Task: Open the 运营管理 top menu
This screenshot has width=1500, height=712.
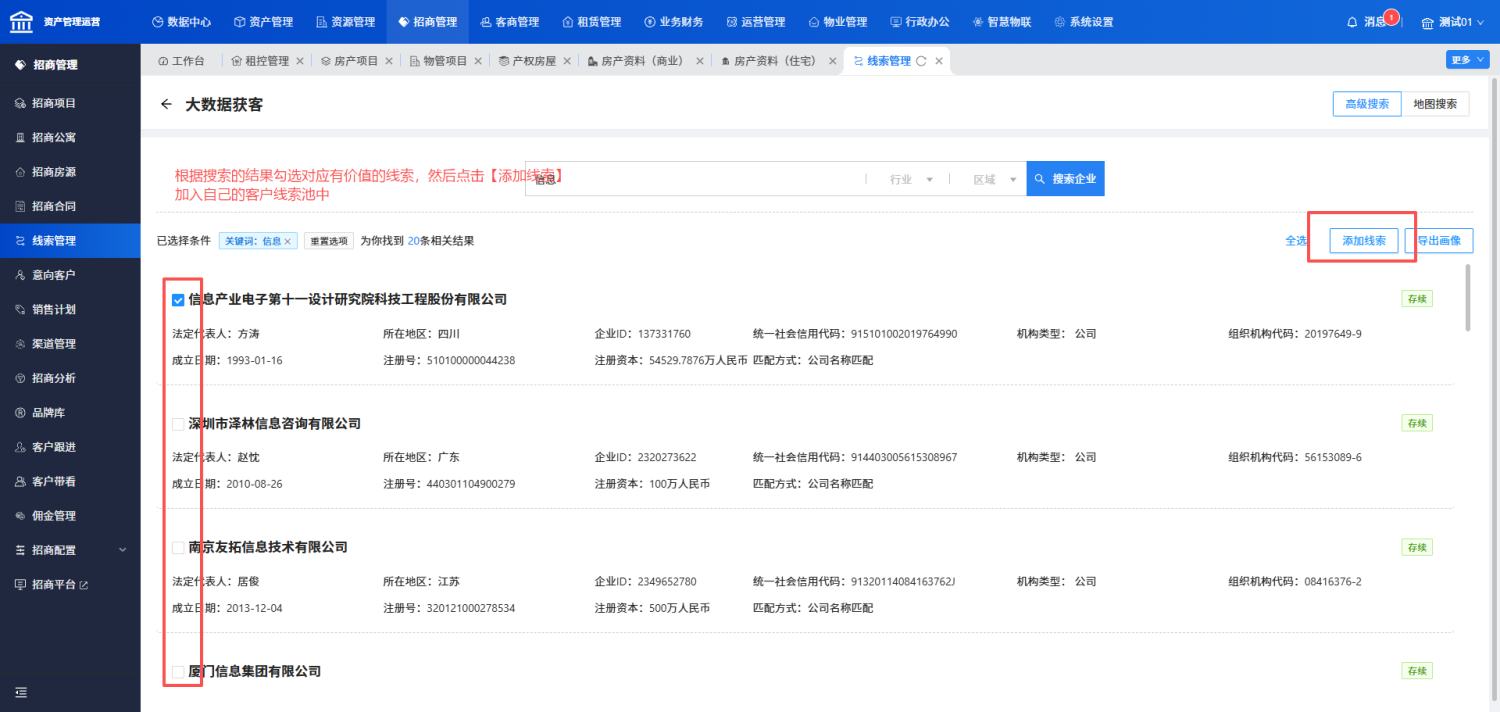Action: pyautogui.click(x=755, y=22)
